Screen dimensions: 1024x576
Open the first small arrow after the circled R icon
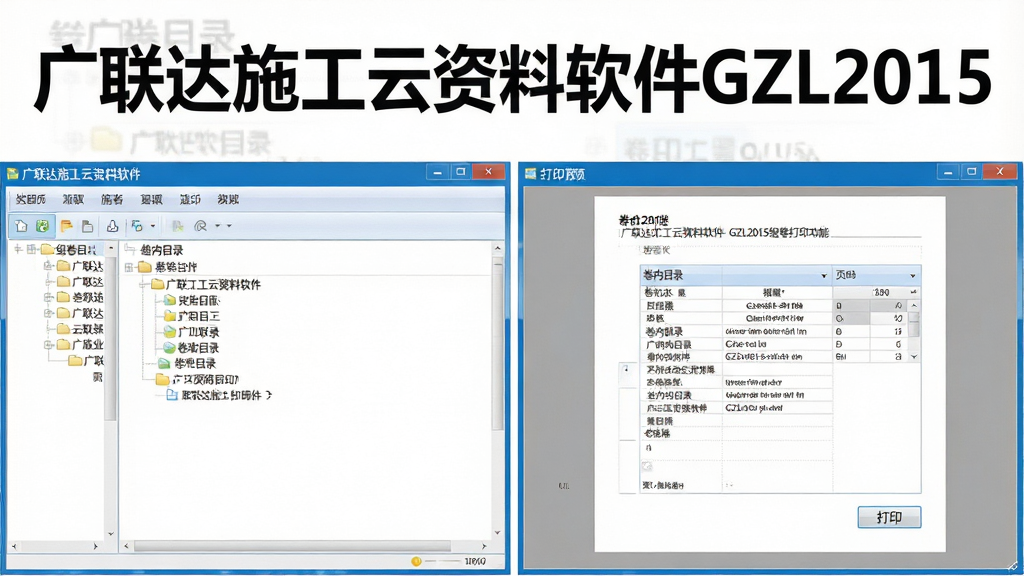218,226
